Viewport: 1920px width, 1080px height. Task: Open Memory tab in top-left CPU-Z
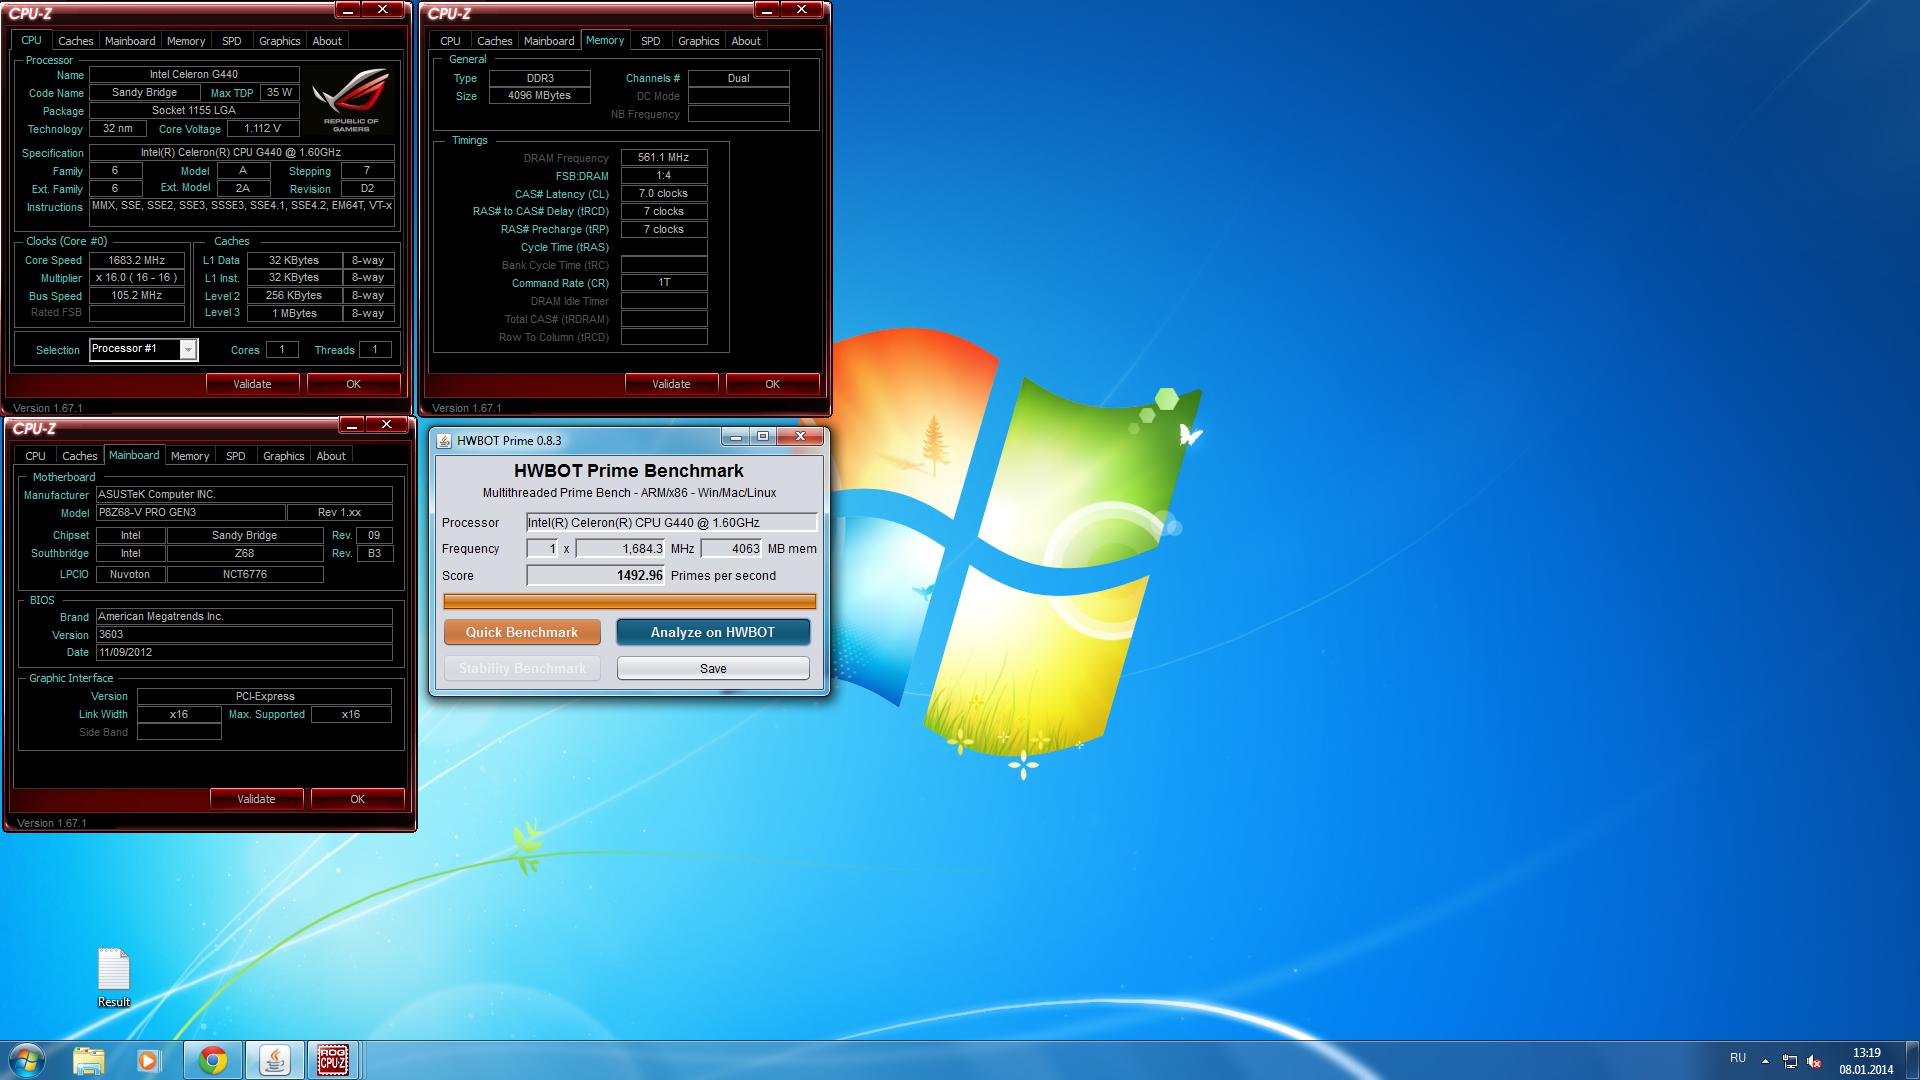pyautogui.click(x=186, y=41)
